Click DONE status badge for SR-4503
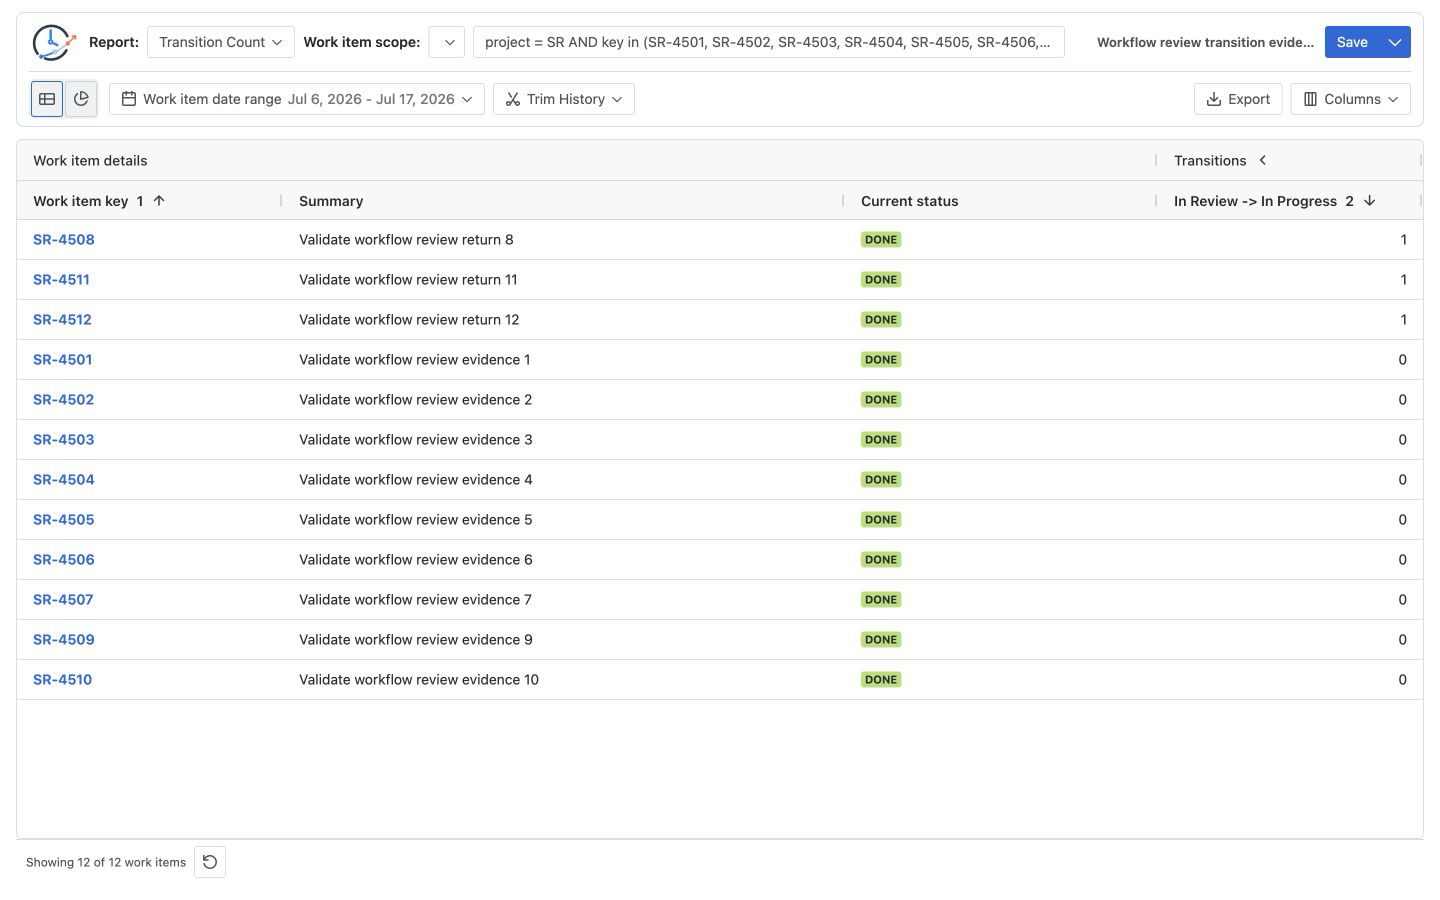This screenshot has height=900, width=1440. [x=881, y=440]
